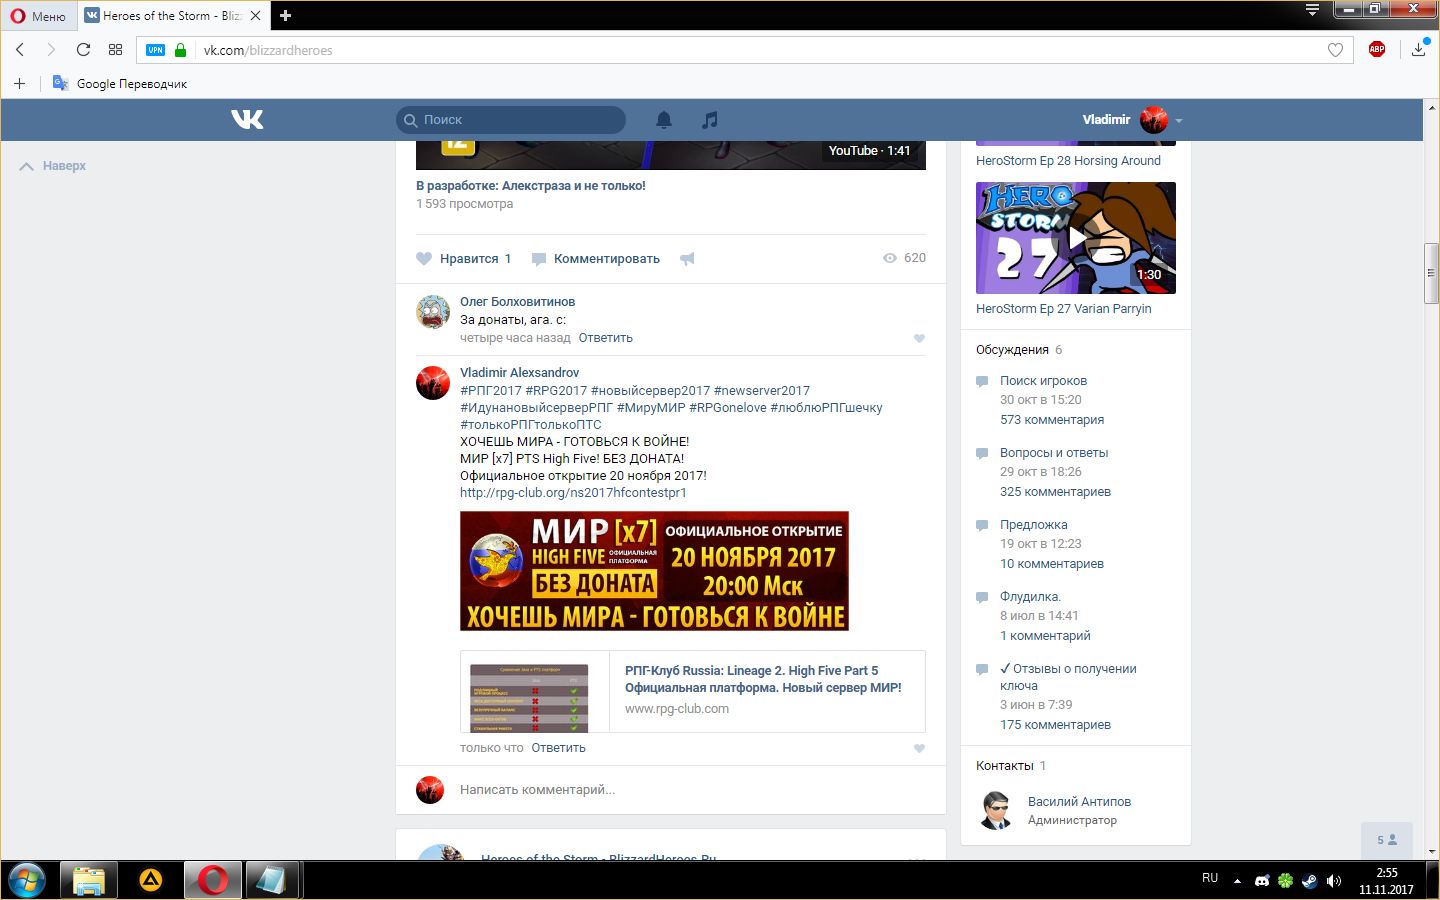Open Василий Антипов contact

pyautogui.click(x=1079, y=801)
